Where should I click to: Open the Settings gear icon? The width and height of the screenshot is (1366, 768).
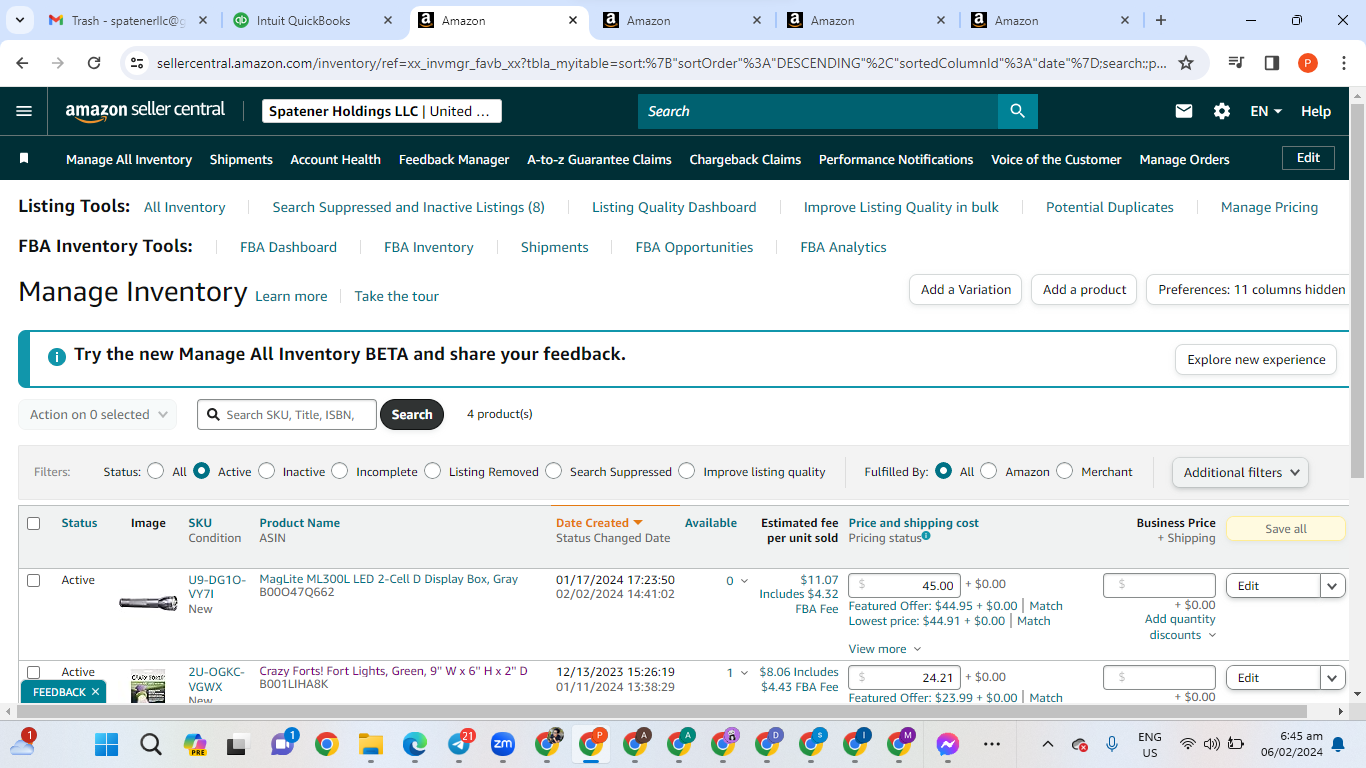tap(1222, 111)
